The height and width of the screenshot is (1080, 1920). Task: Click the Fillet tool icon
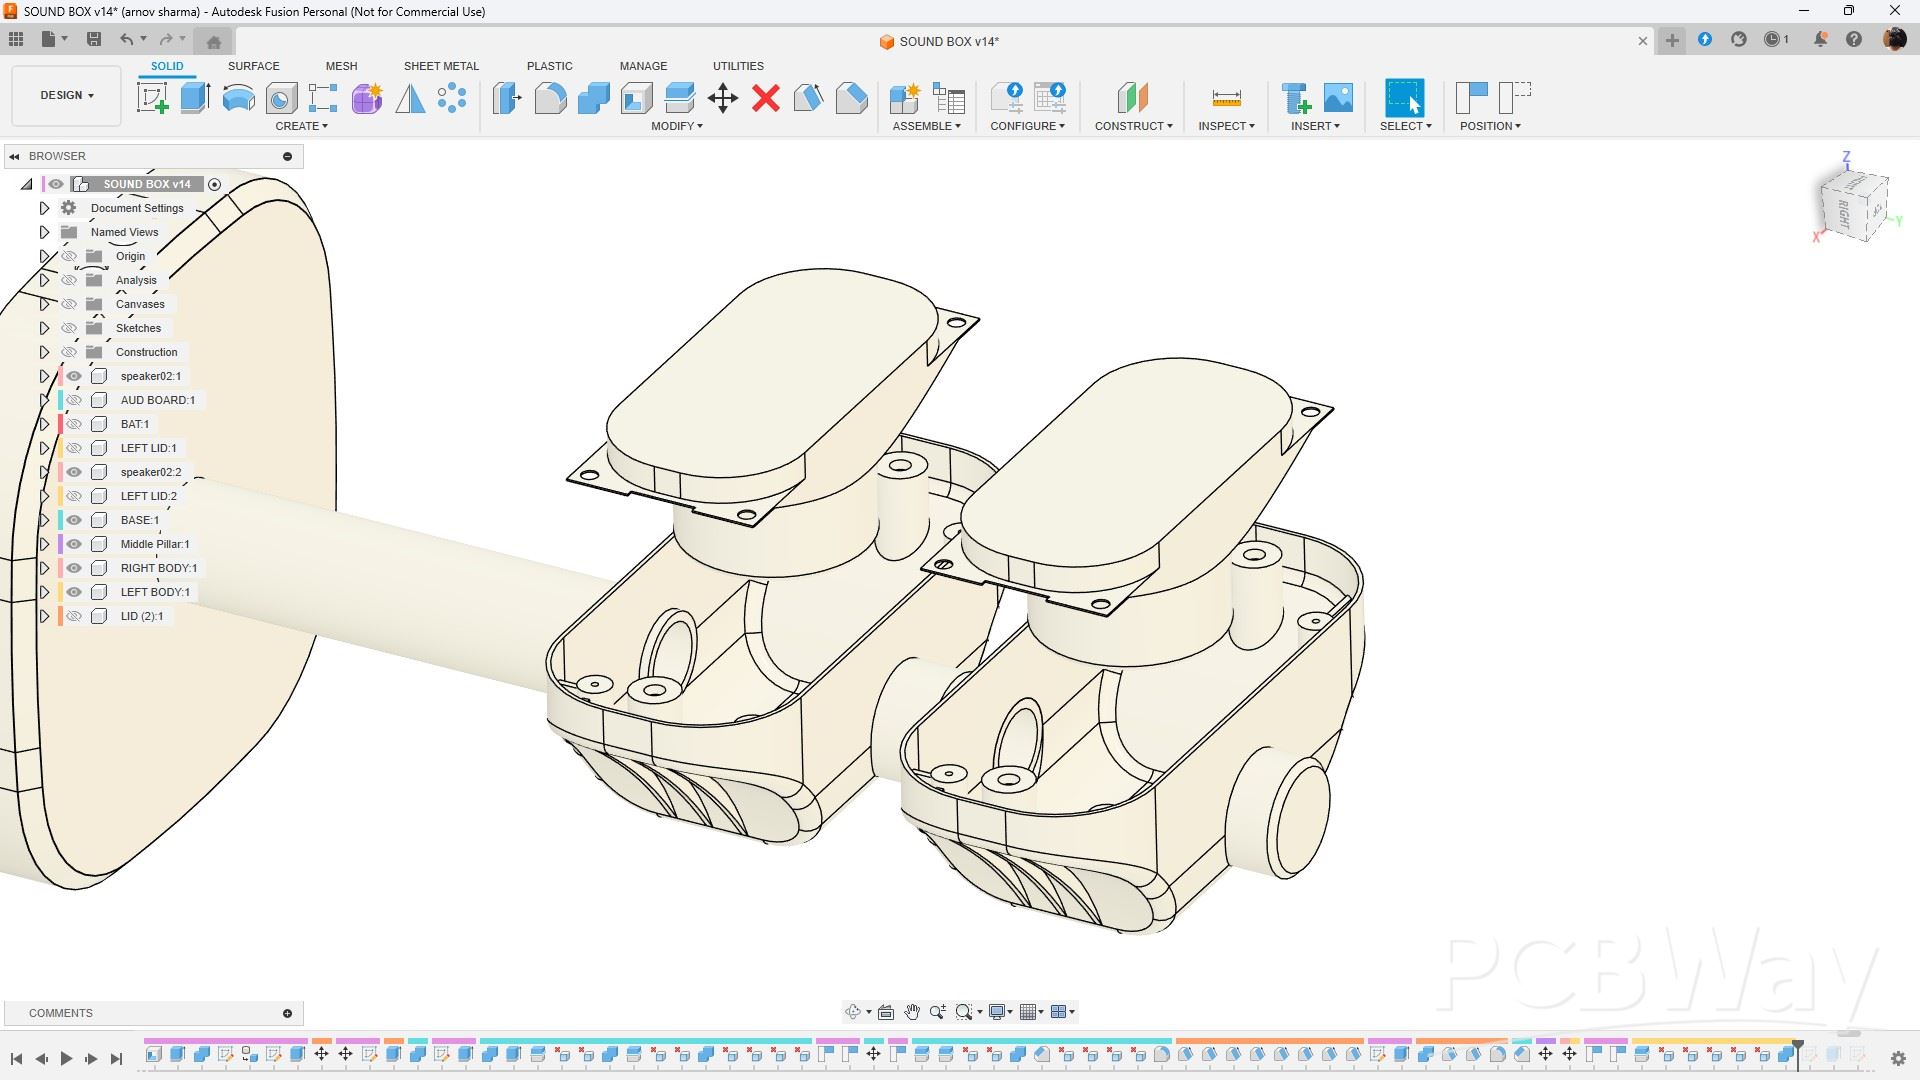[x=550, y=98]
